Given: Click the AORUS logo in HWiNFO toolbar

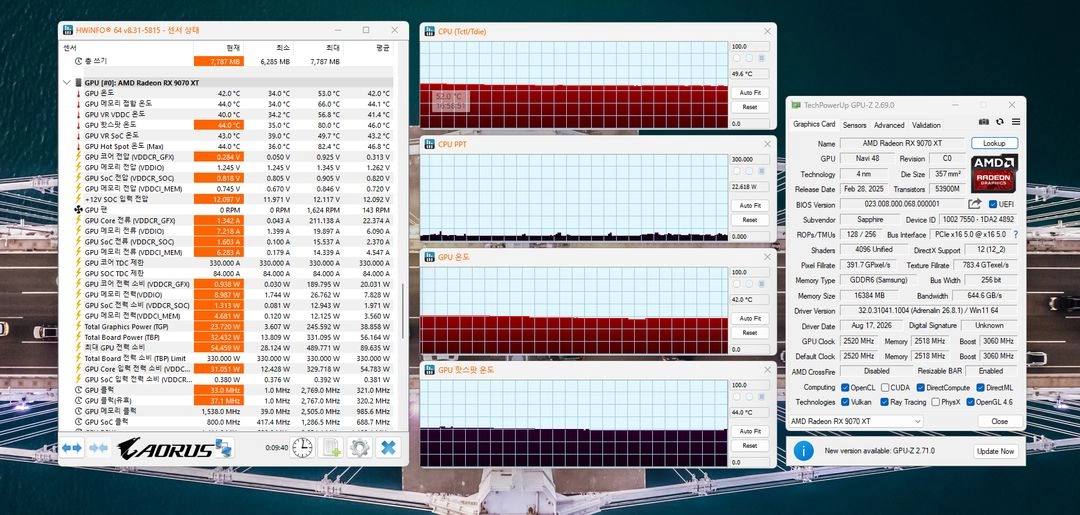Looking at the screenshot, I should coord(165,449).
